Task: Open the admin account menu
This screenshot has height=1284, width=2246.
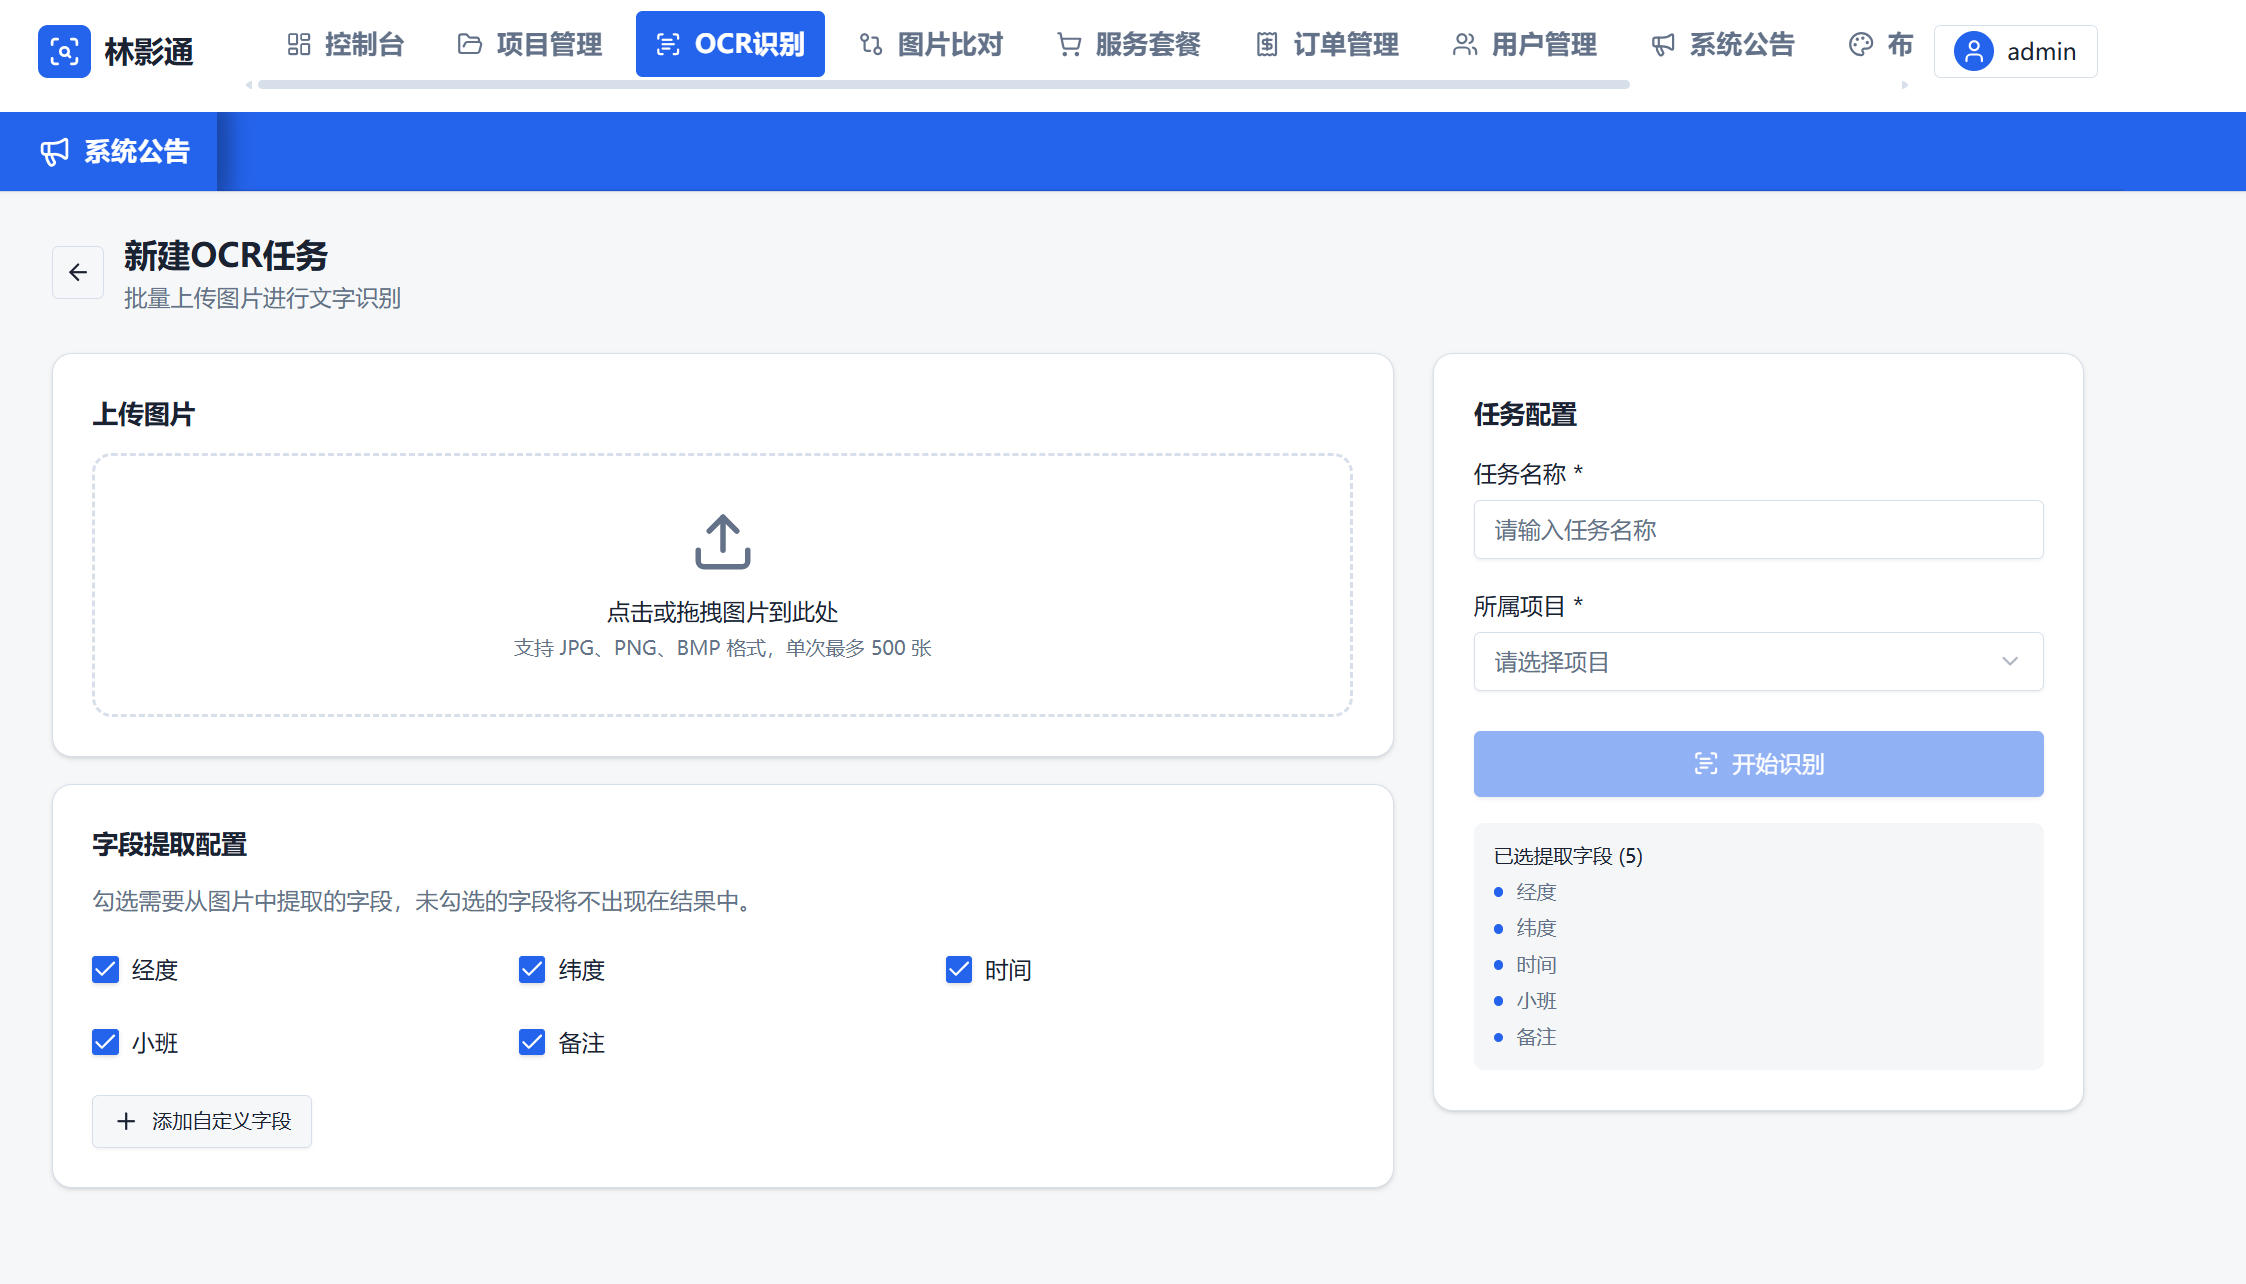Action: click(2015, 51)
